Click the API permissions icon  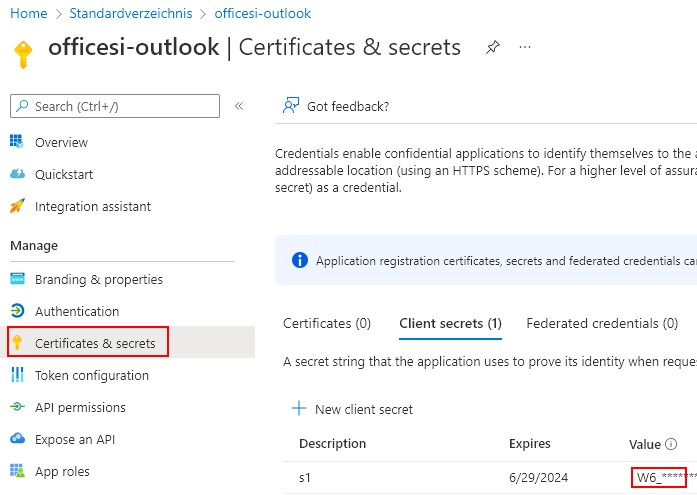[x=17, y=407]
